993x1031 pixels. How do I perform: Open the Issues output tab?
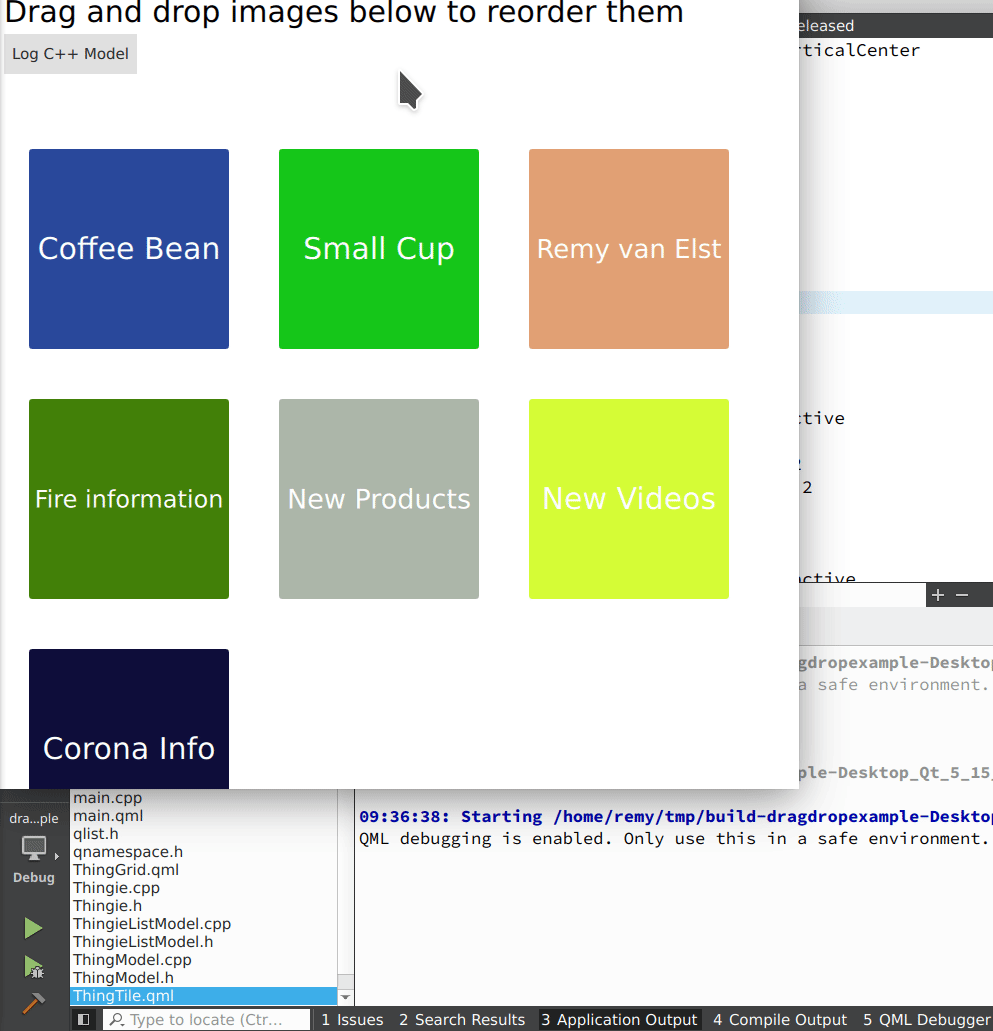click(x=352, y=1020)
